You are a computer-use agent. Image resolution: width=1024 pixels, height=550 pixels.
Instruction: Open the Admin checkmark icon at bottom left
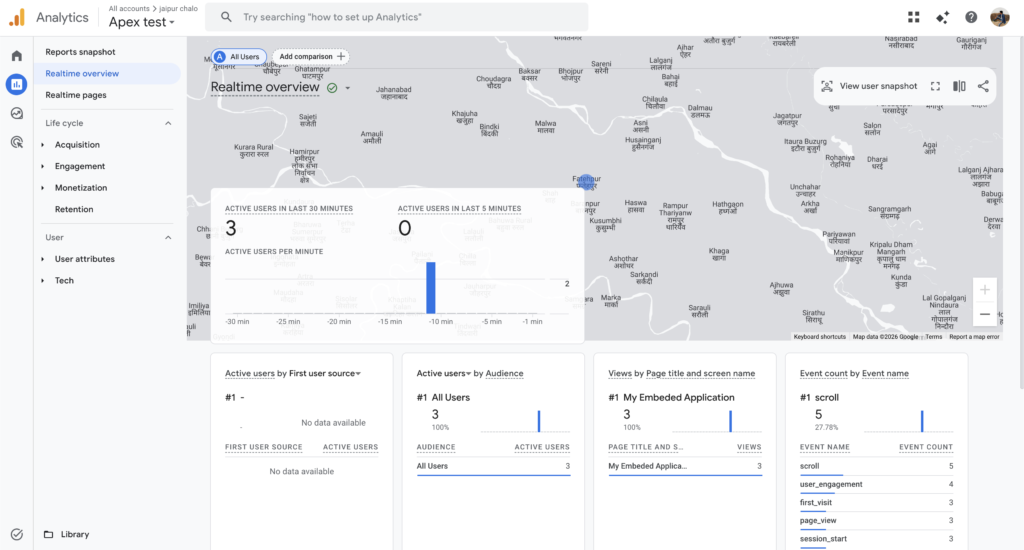[16, 534]
